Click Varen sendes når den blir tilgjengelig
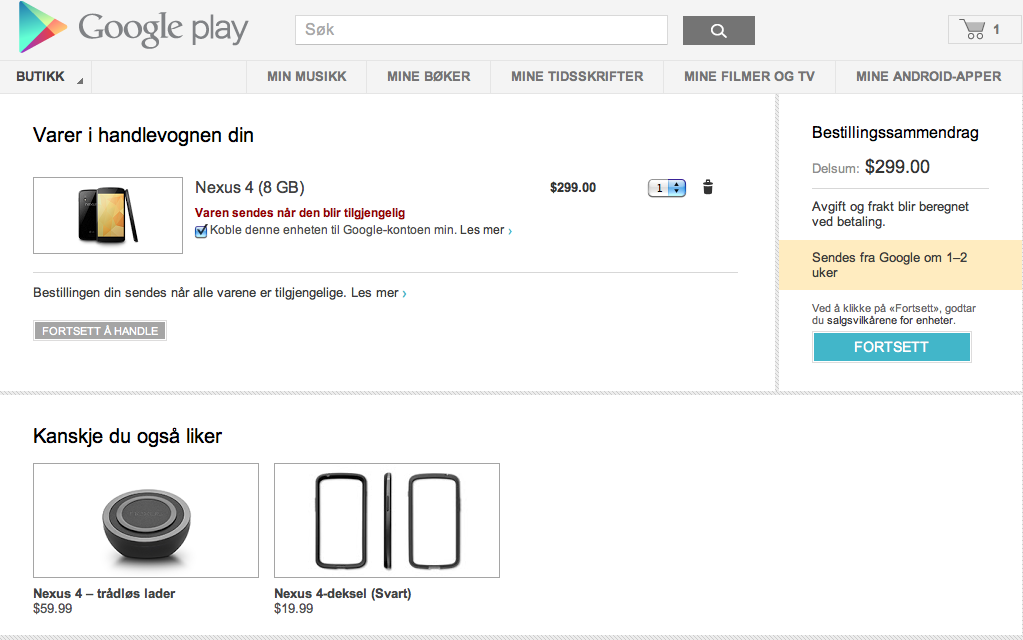This screenshot has width=1023, height=640. coord(300,213)
